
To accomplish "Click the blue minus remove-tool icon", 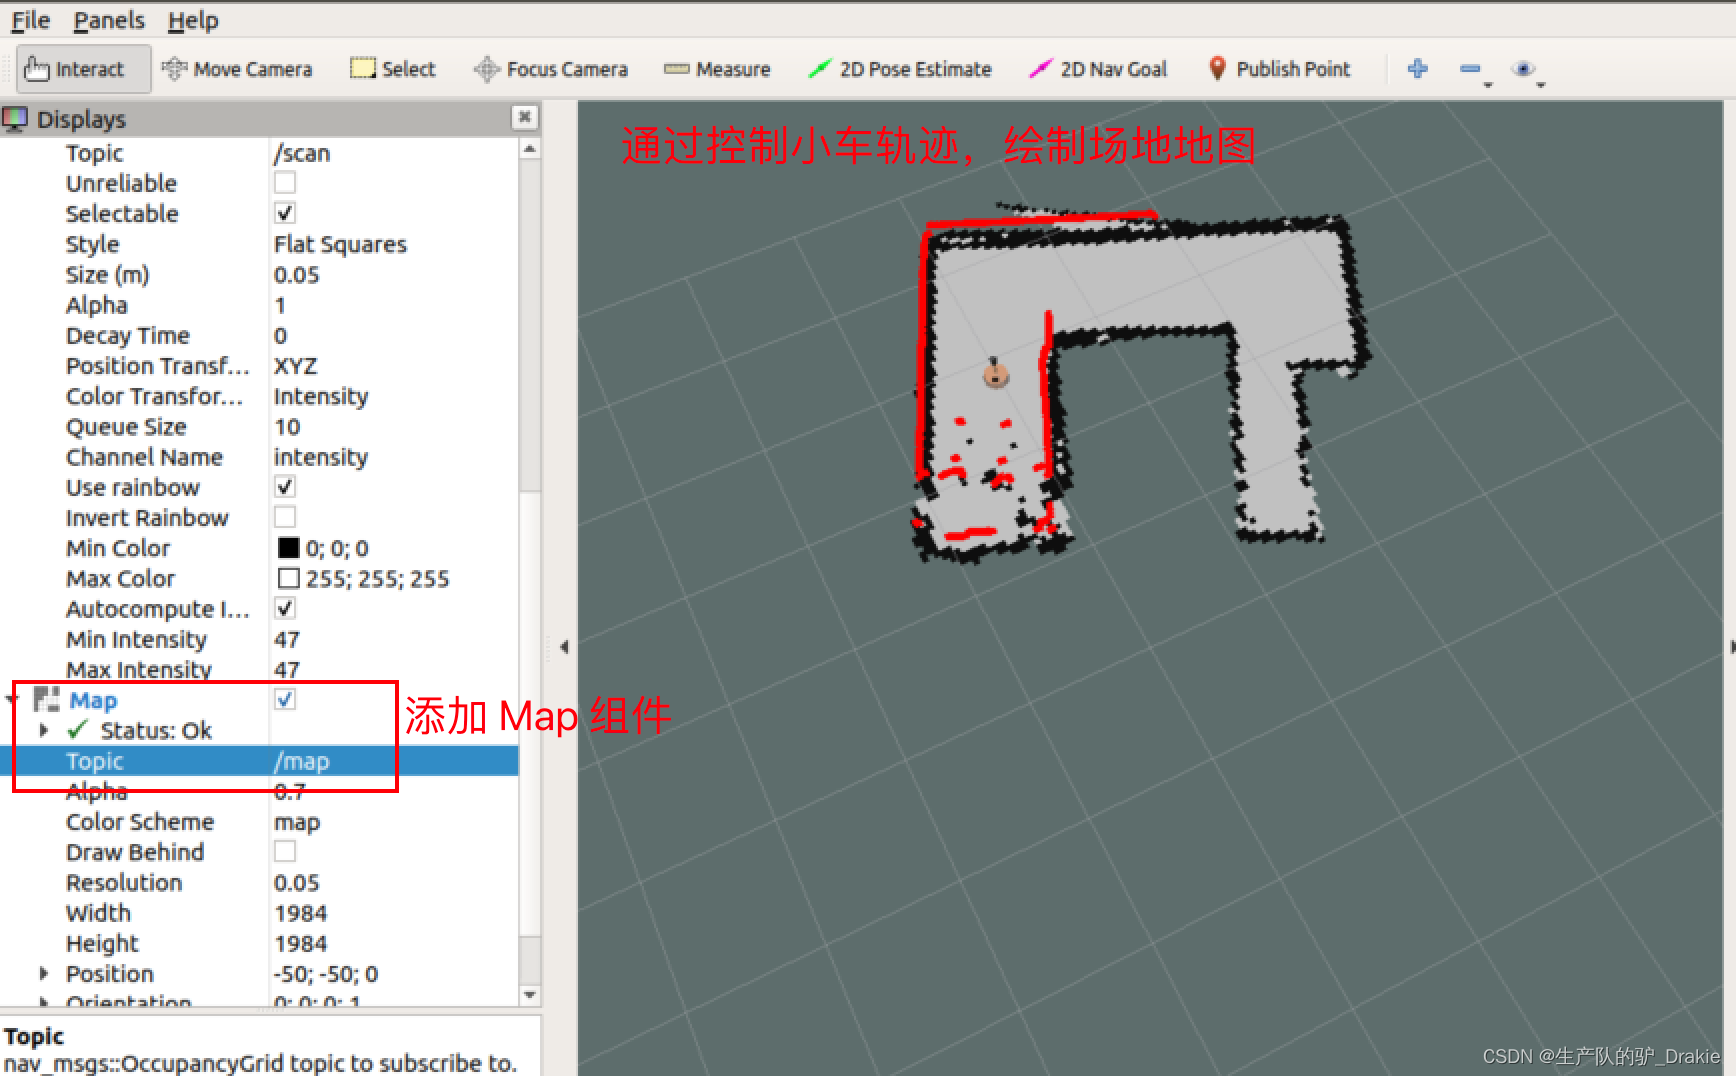I will click(x=1470, y=69).
